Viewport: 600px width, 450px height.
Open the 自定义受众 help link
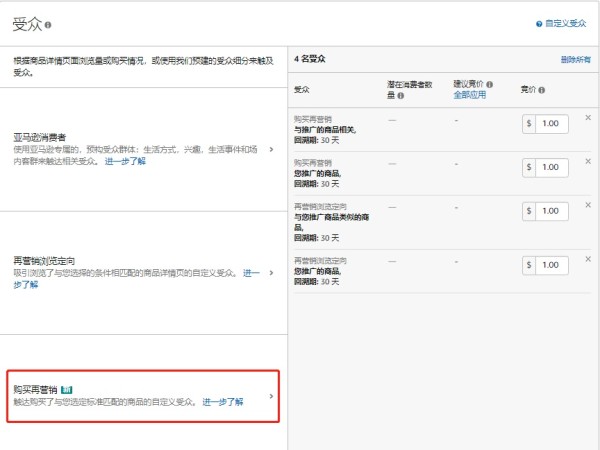565,22
